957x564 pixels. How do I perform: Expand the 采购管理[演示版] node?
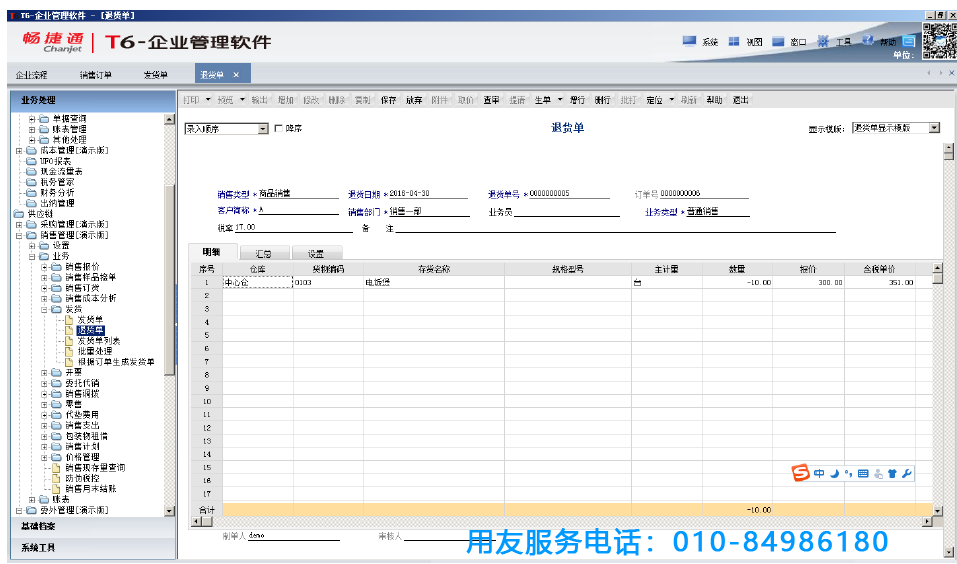click(19, 225)
